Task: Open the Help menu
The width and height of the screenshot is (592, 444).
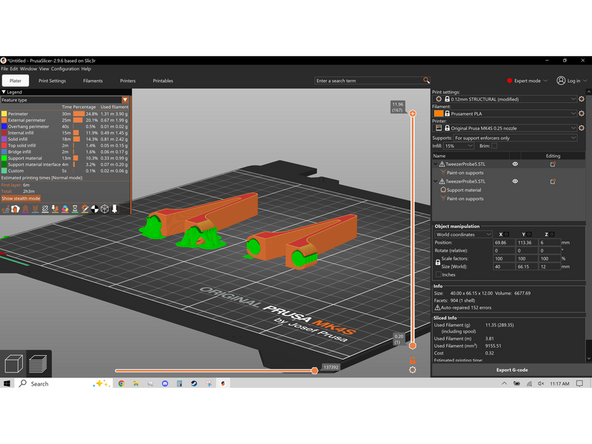Action: pos(86,69)
